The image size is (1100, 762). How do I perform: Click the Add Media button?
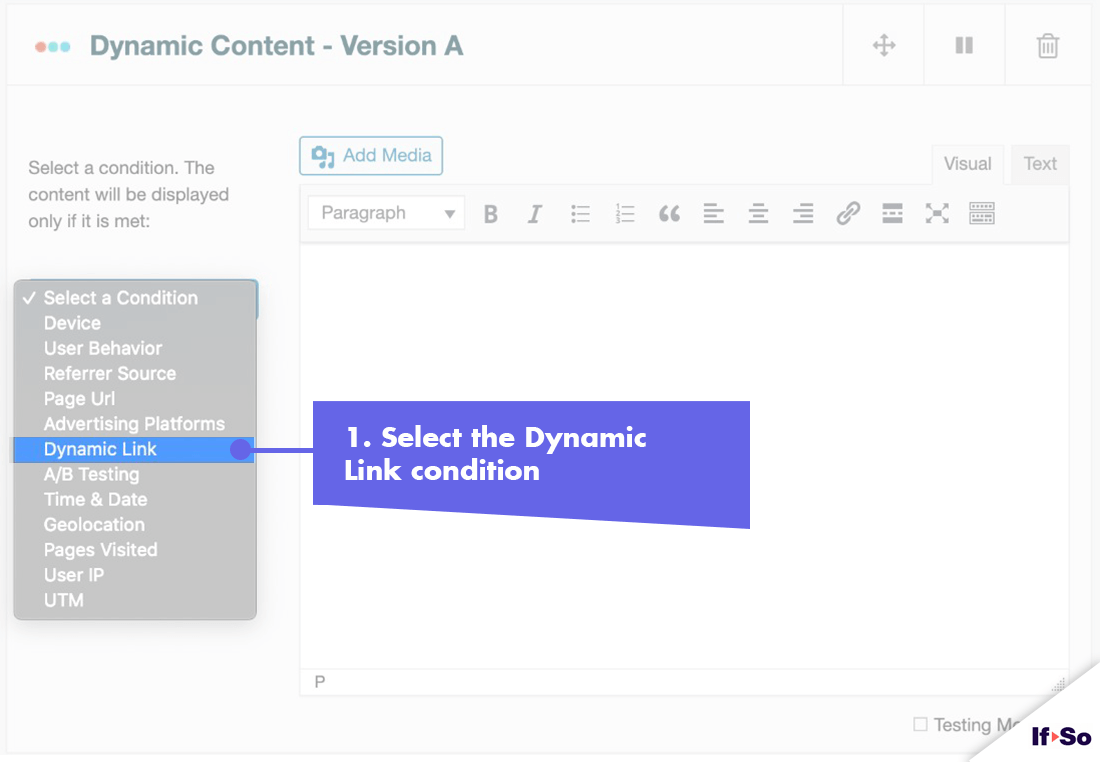click(x=370, y=155)
